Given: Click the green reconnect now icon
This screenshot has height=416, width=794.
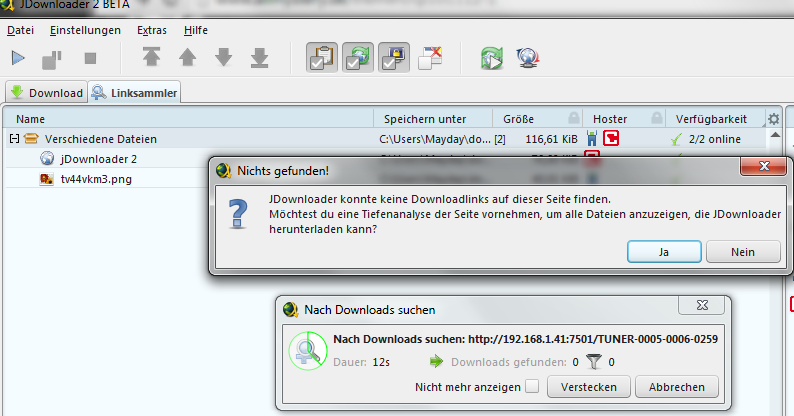Looking at the screenshot, I should point(492,58).
